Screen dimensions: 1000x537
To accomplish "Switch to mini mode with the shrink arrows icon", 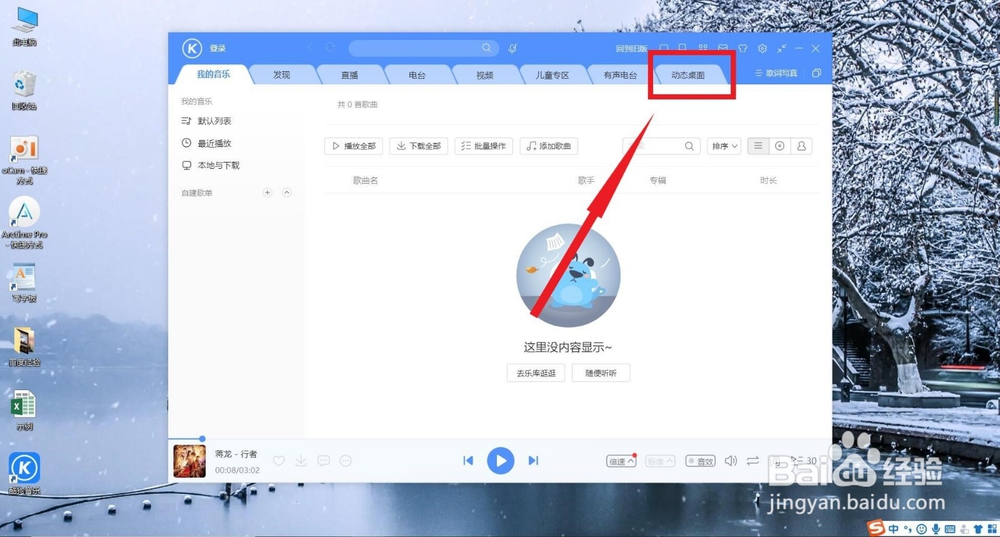I will pyautogui.click(x=781, y=48).
